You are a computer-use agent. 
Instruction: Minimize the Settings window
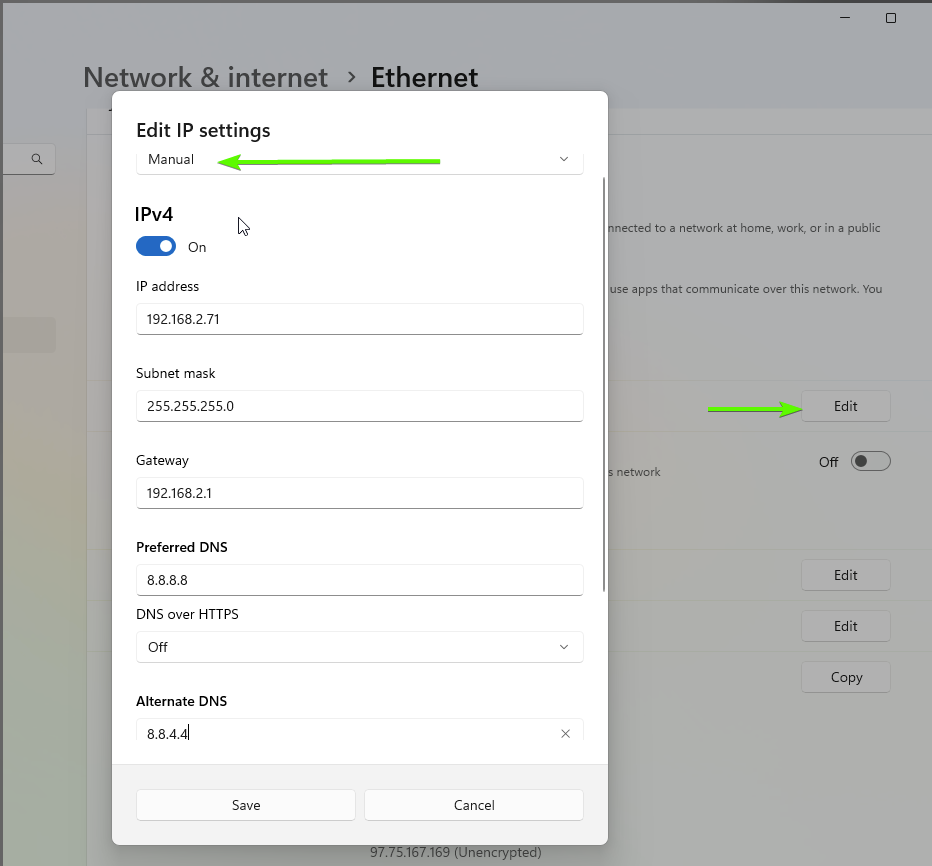(845, 18)
